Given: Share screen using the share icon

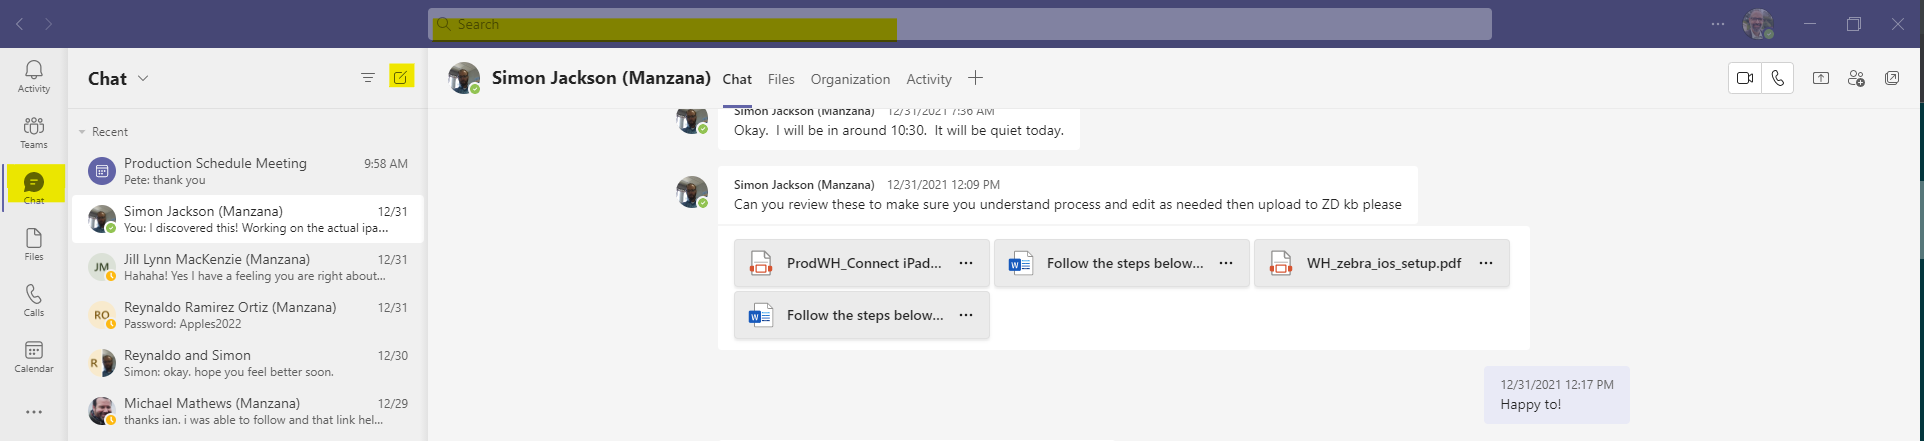Looking at the screenshot, I should pos(1821,78).
